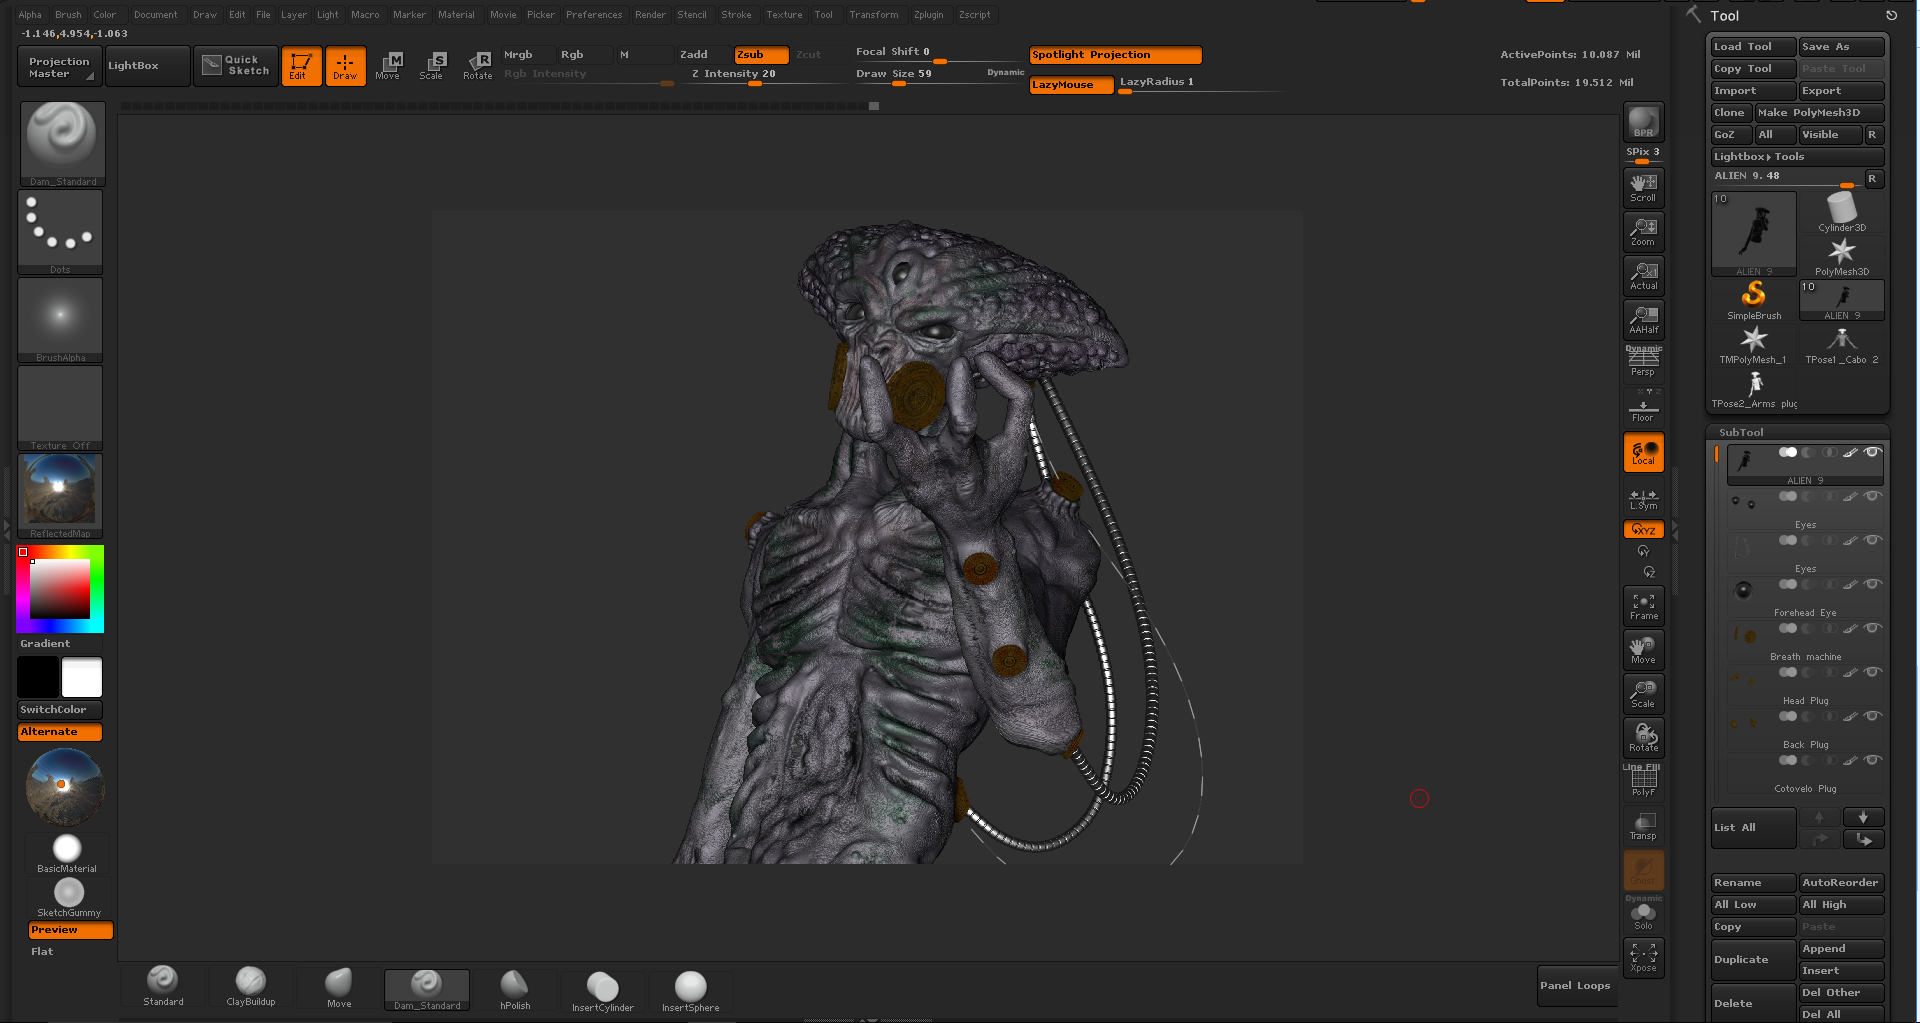The width and height of the screenshot is (1920, 1023).
Task: Open the BasicMaterial sphere
Action: tap(67, 853)
